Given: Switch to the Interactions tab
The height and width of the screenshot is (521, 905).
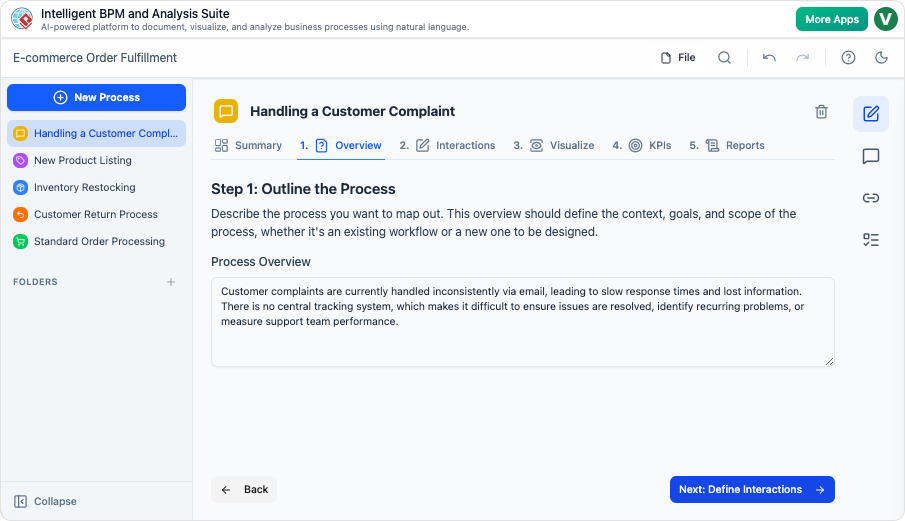Looking at the screenshot, I should pos(447,145).
